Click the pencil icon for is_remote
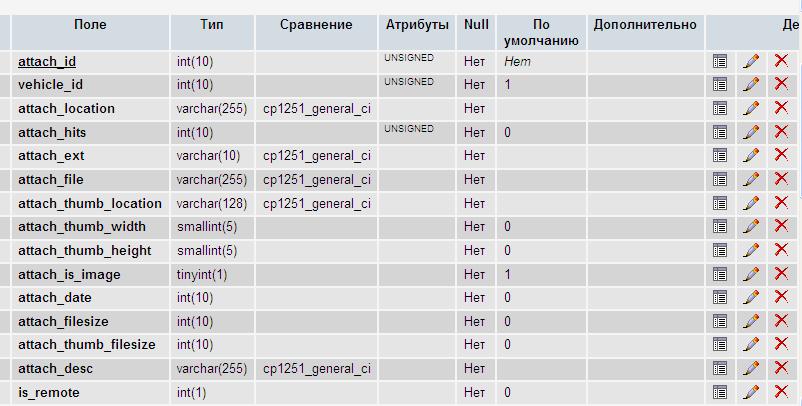Image resolution: width=802 pixels, height=406 pixels. [751, 392]
